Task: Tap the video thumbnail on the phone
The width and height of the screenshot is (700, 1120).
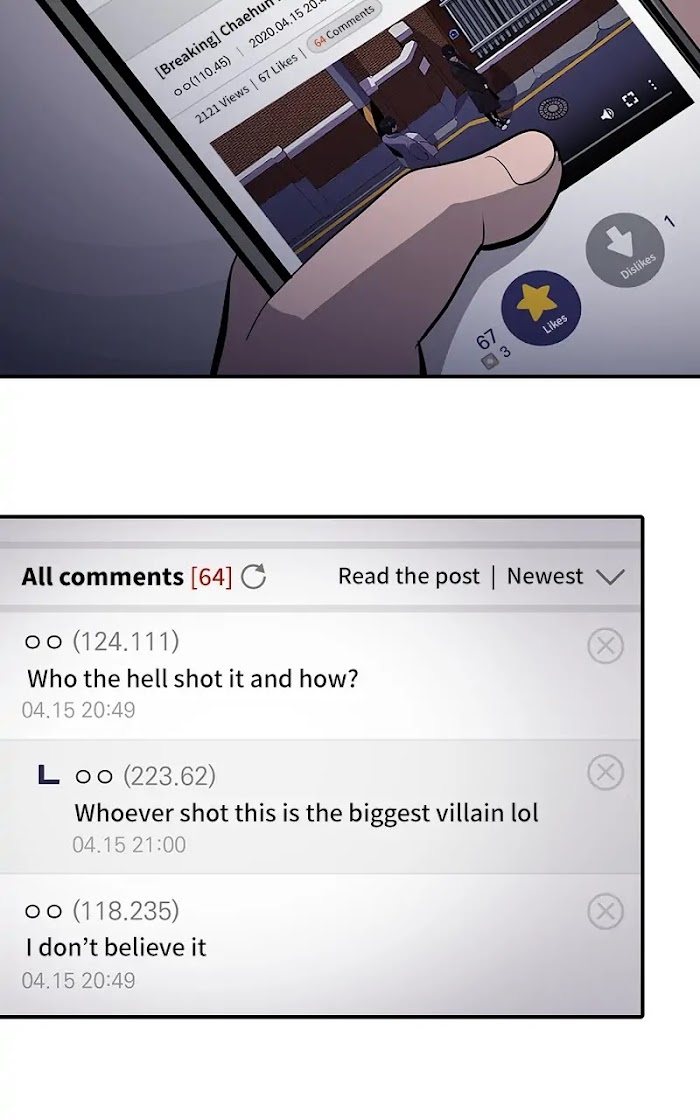Action: (400, 121)
